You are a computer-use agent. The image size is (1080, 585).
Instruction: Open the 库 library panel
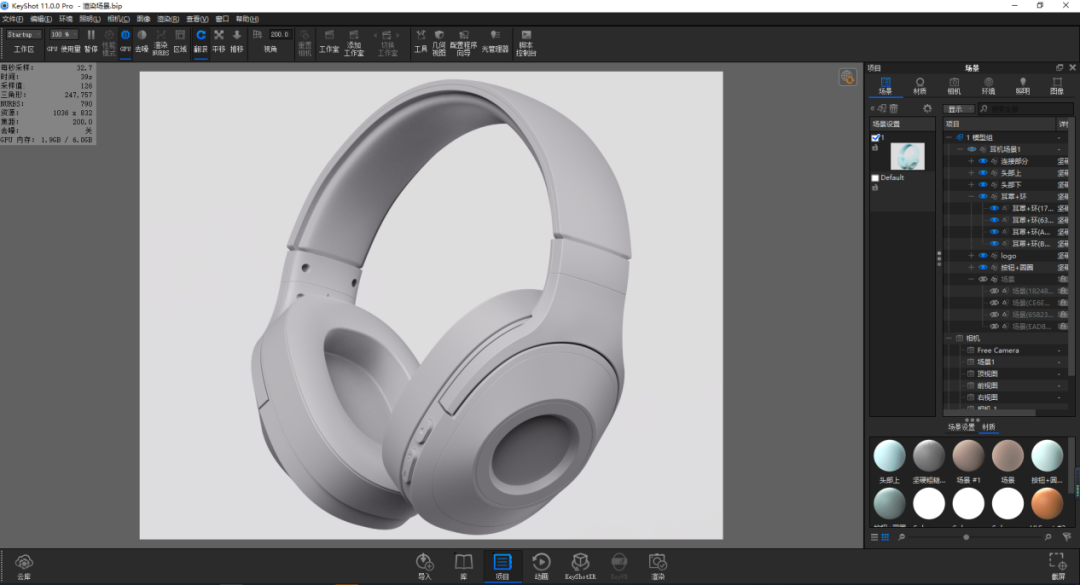point(464,566)
